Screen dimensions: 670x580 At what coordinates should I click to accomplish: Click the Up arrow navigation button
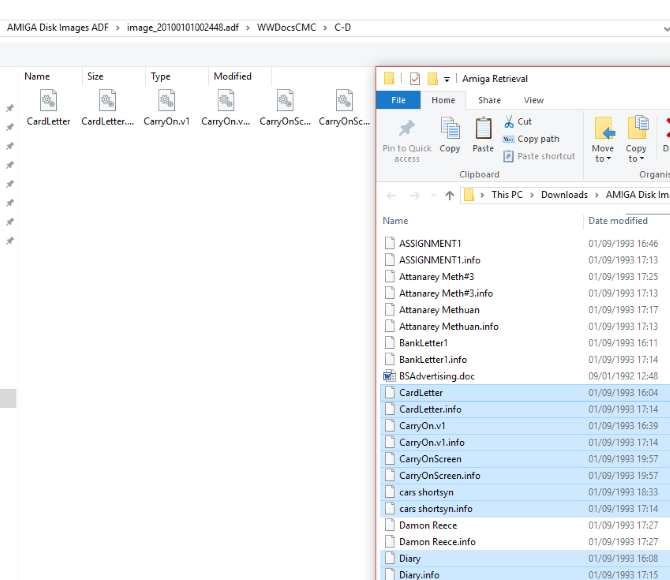450,195
